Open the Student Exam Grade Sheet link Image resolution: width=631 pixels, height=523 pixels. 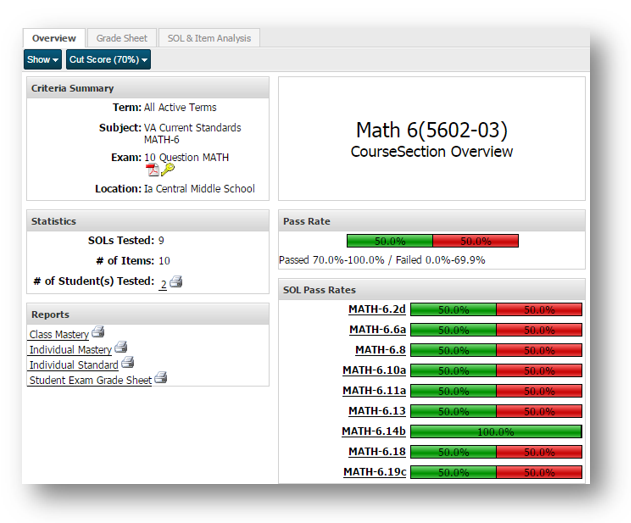point(90,381)
